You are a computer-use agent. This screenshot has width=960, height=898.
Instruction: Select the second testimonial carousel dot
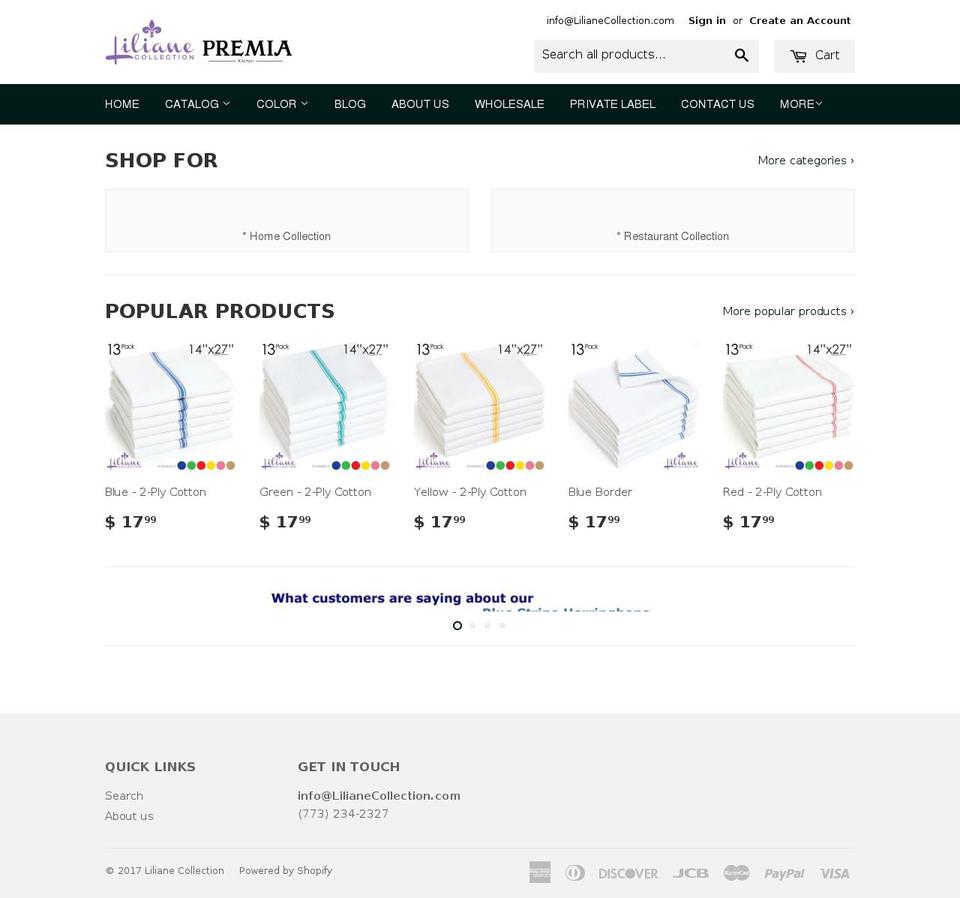(472, 625)
